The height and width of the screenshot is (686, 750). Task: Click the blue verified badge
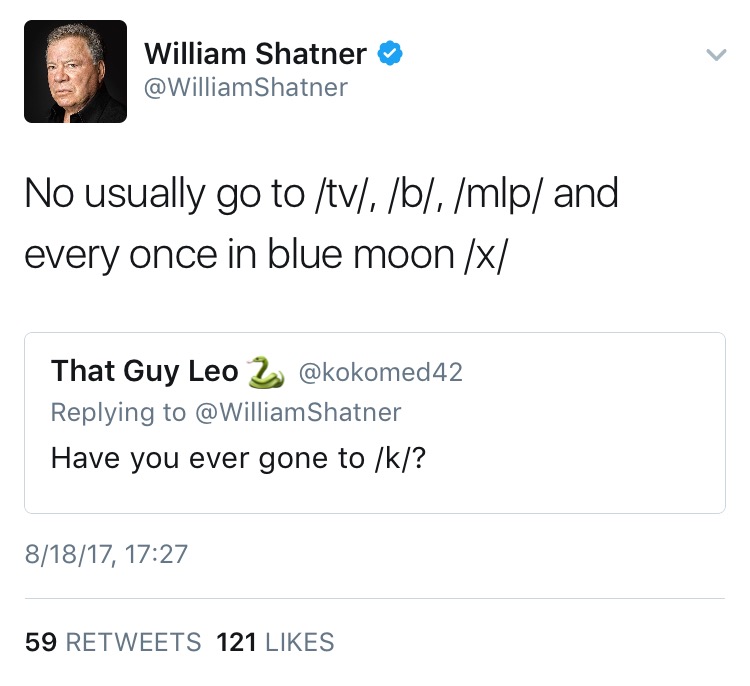(390, 53)
